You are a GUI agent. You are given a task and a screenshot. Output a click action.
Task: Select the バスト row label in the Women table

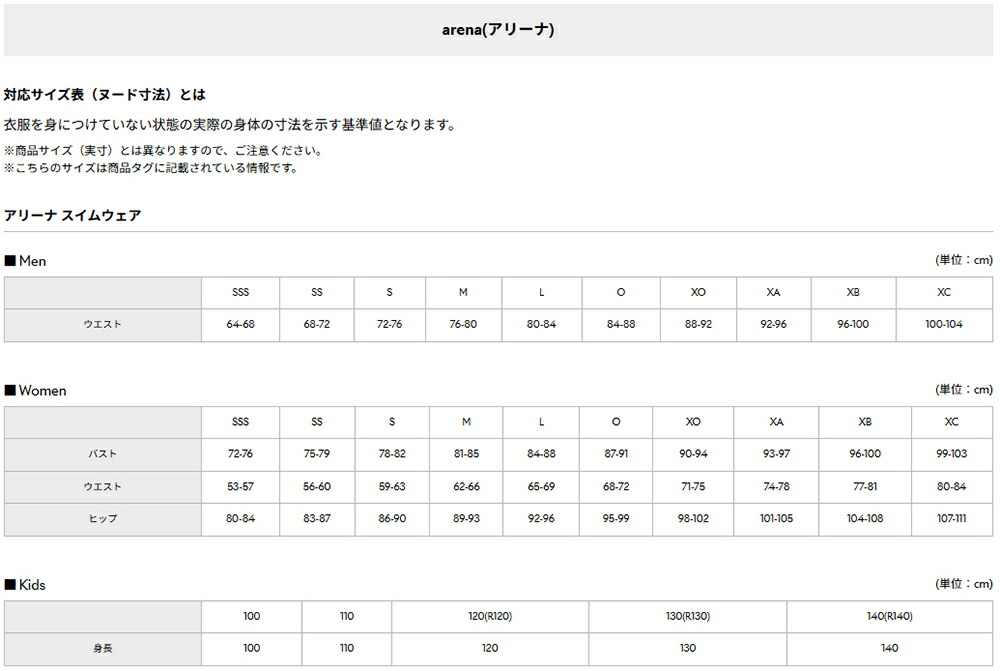[103, 454]
